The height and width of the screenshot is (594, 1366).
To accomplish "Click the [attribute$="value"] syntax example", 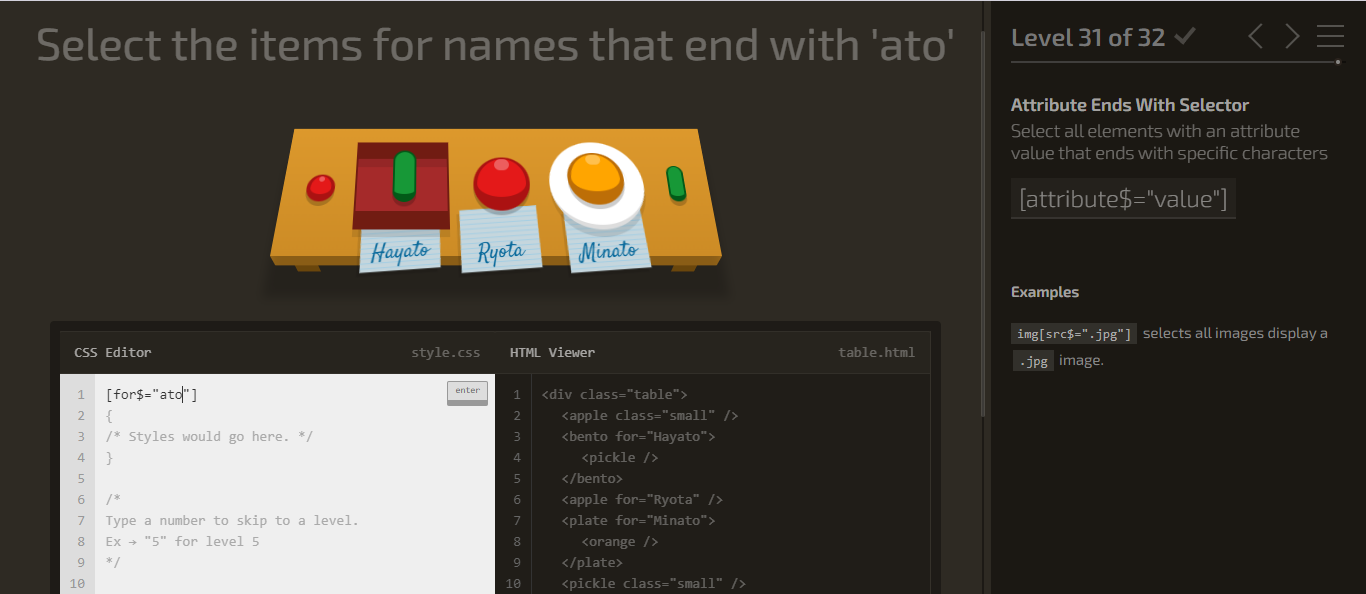I will [x=1123, y=198].
